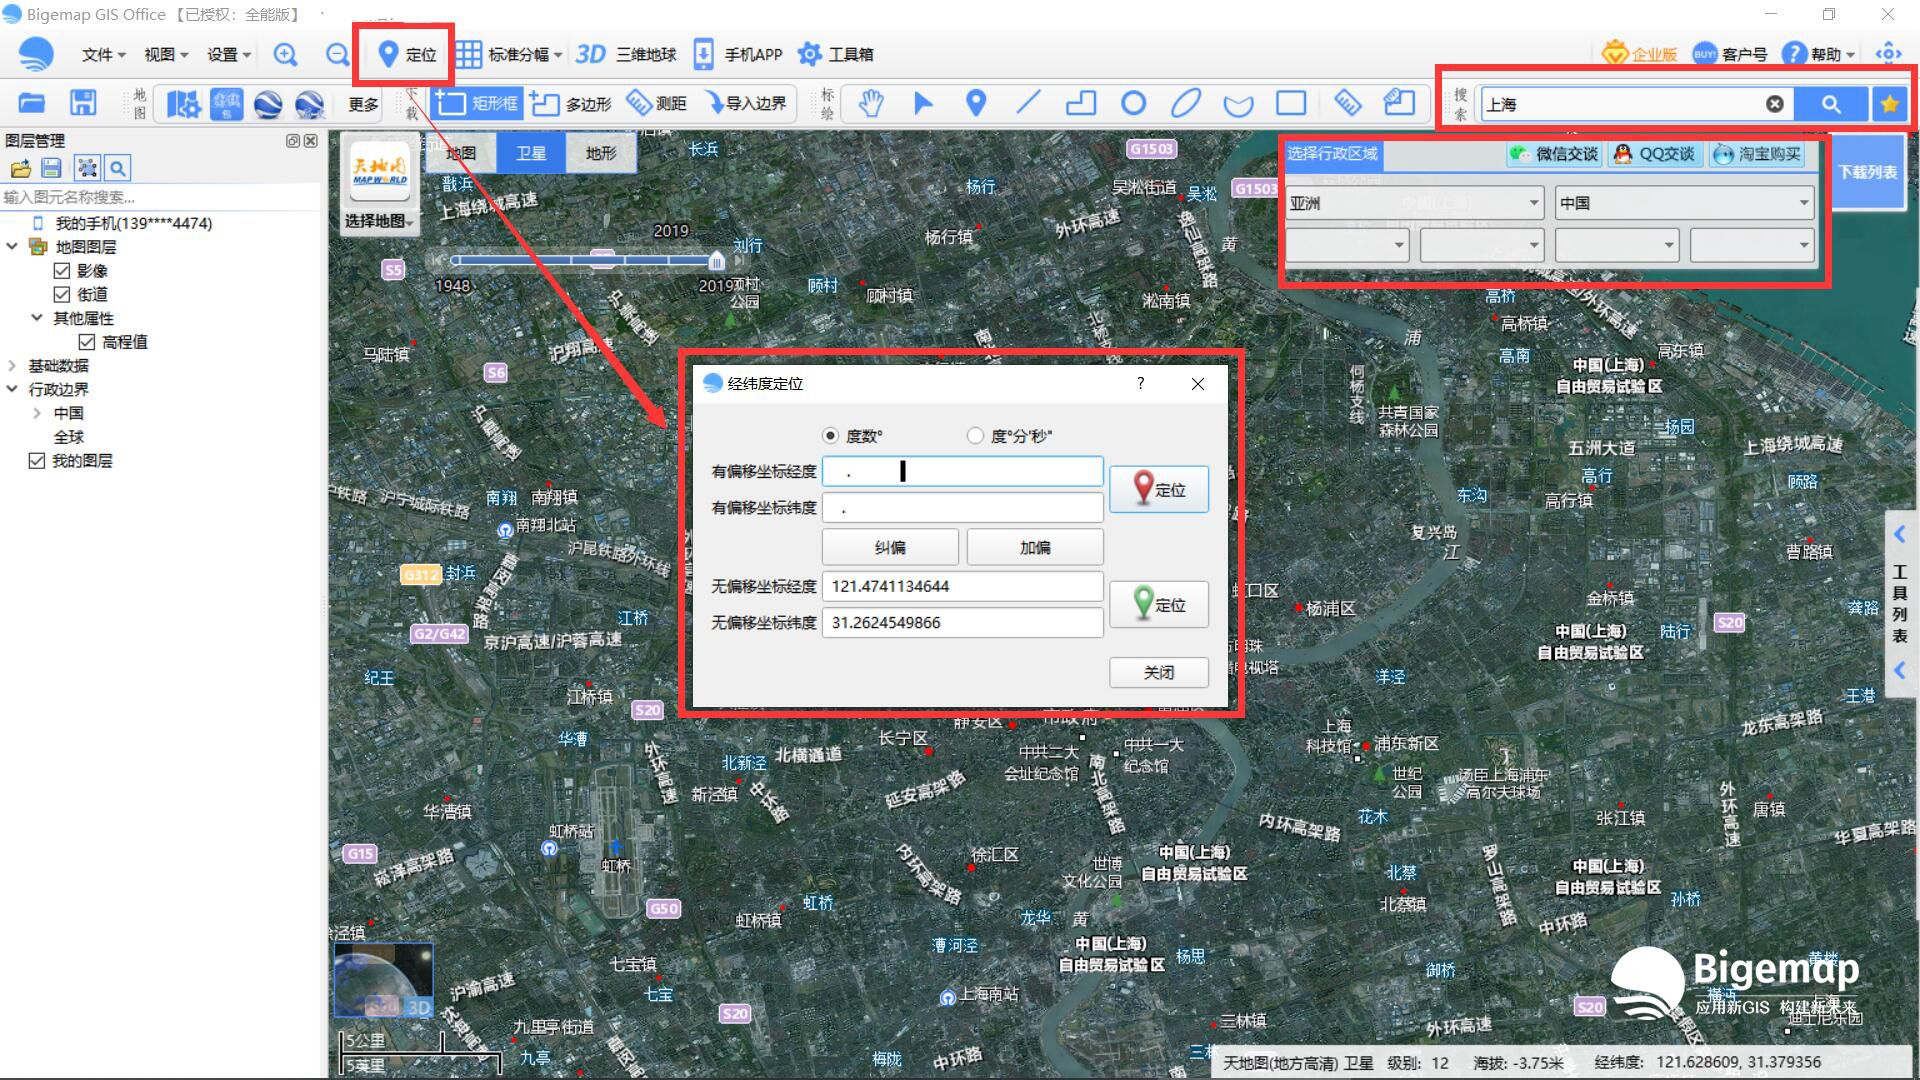Screen dimensions: 1920x1080
Task: Select the draw circle tool
Action: (x=1133, y=103)
